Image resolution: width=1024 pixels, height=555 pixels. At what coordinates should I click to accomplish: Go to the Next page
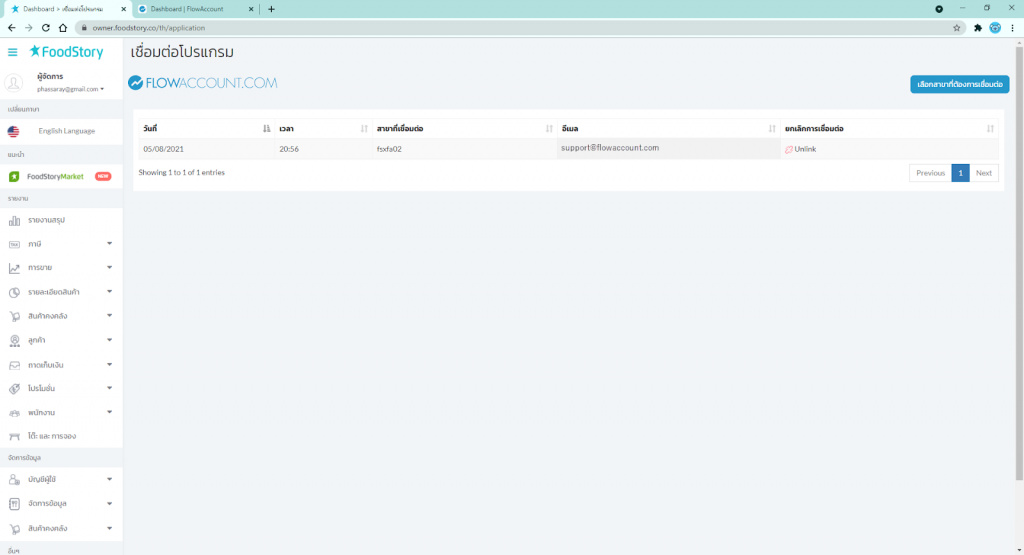[x=983, y=173]
